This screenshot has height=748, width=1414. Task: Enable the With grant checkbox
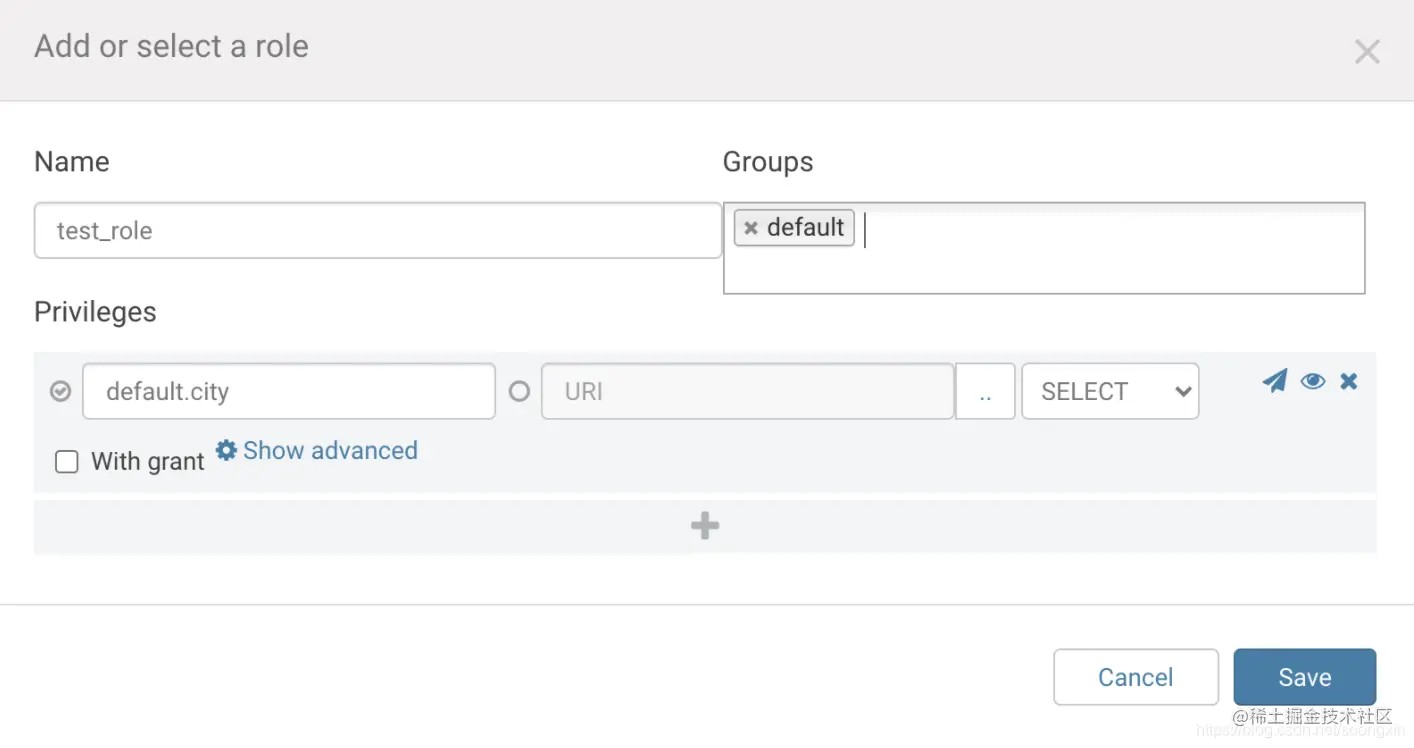click(x=67, y=461)
